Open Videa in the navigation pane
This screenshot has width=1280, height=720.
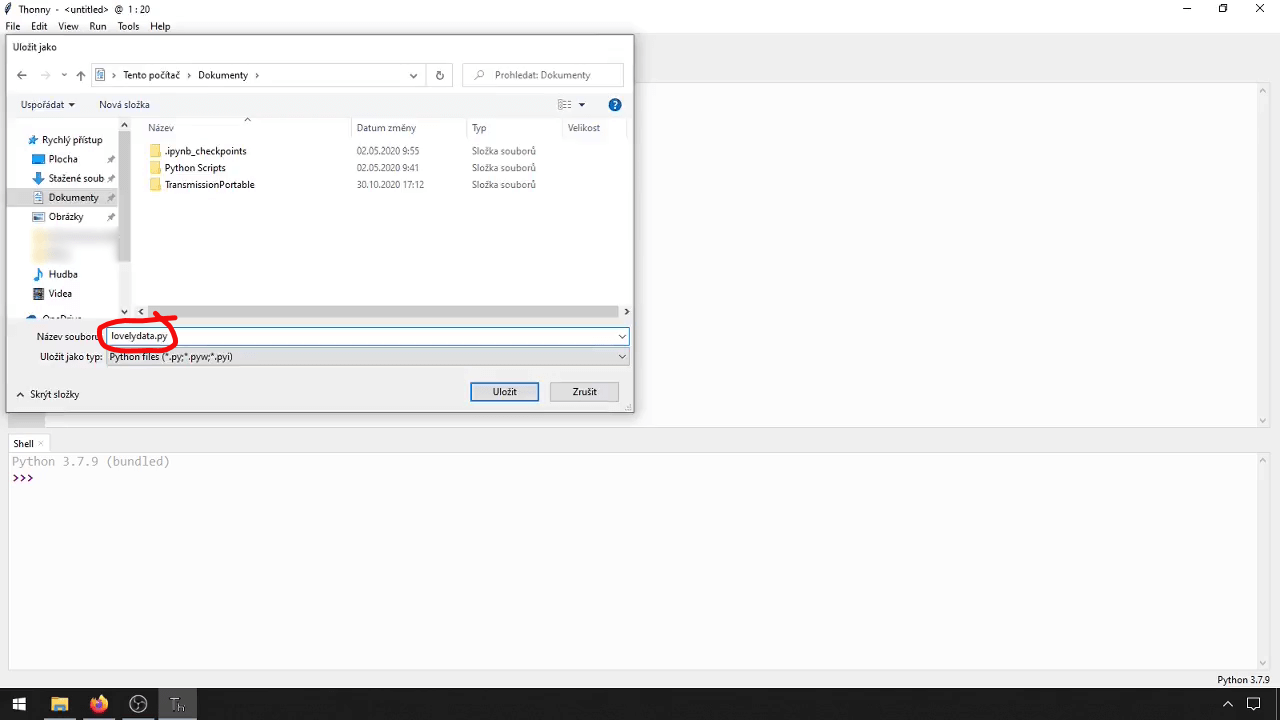[x=60, y=294]
